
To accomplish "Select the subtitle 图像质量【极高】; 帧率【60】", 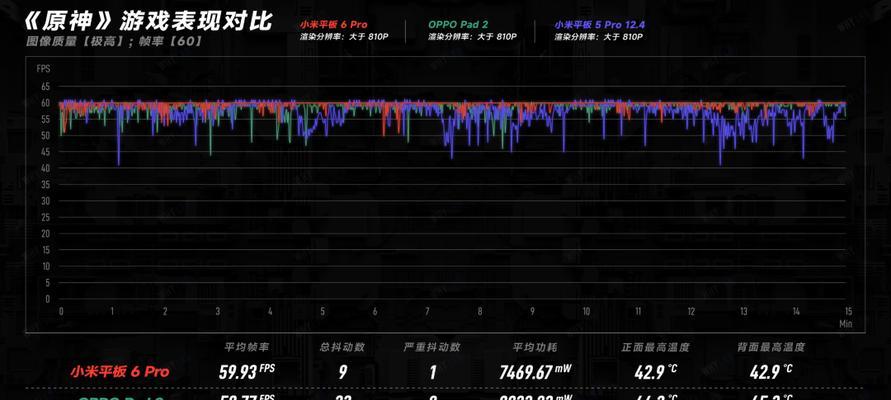I will (114, 41).
